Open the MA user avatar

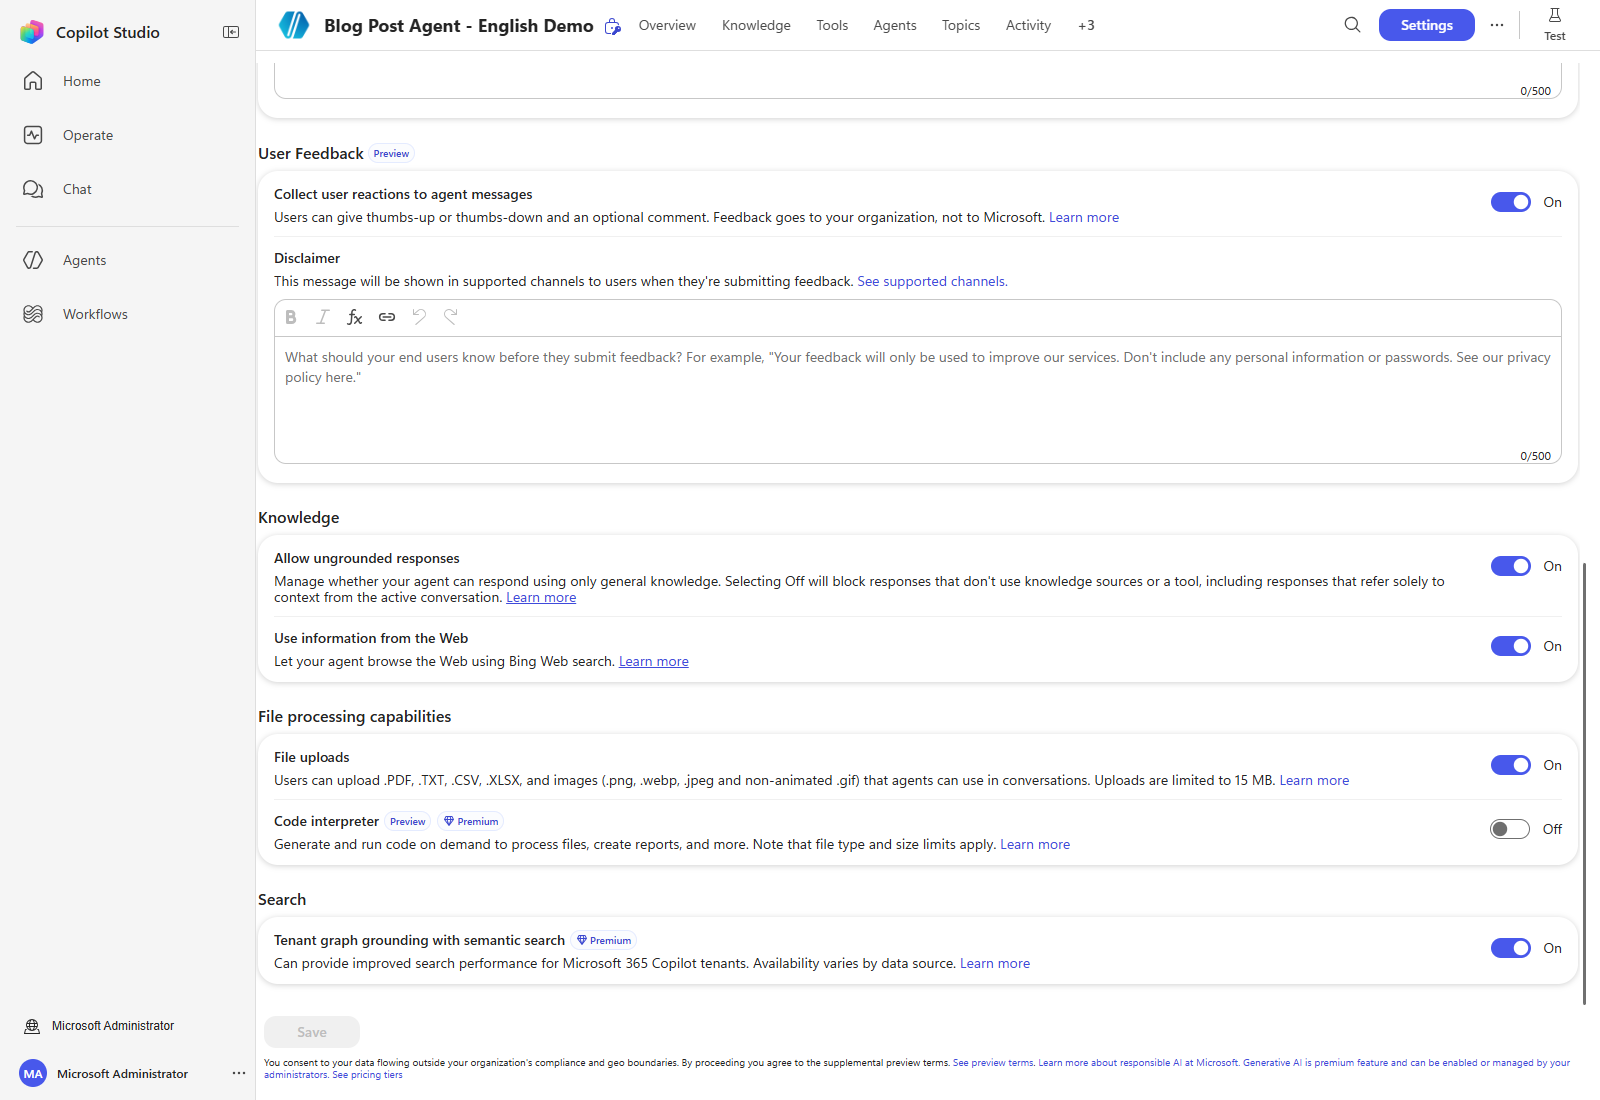coord(33,1073)
